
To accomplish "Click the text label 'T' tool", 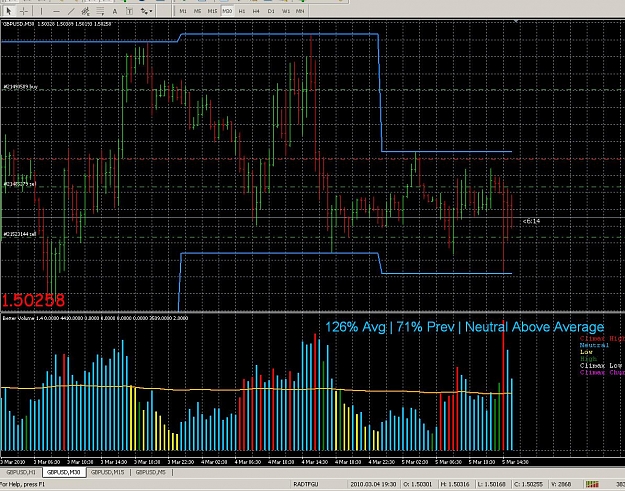I will pos(129,11).
